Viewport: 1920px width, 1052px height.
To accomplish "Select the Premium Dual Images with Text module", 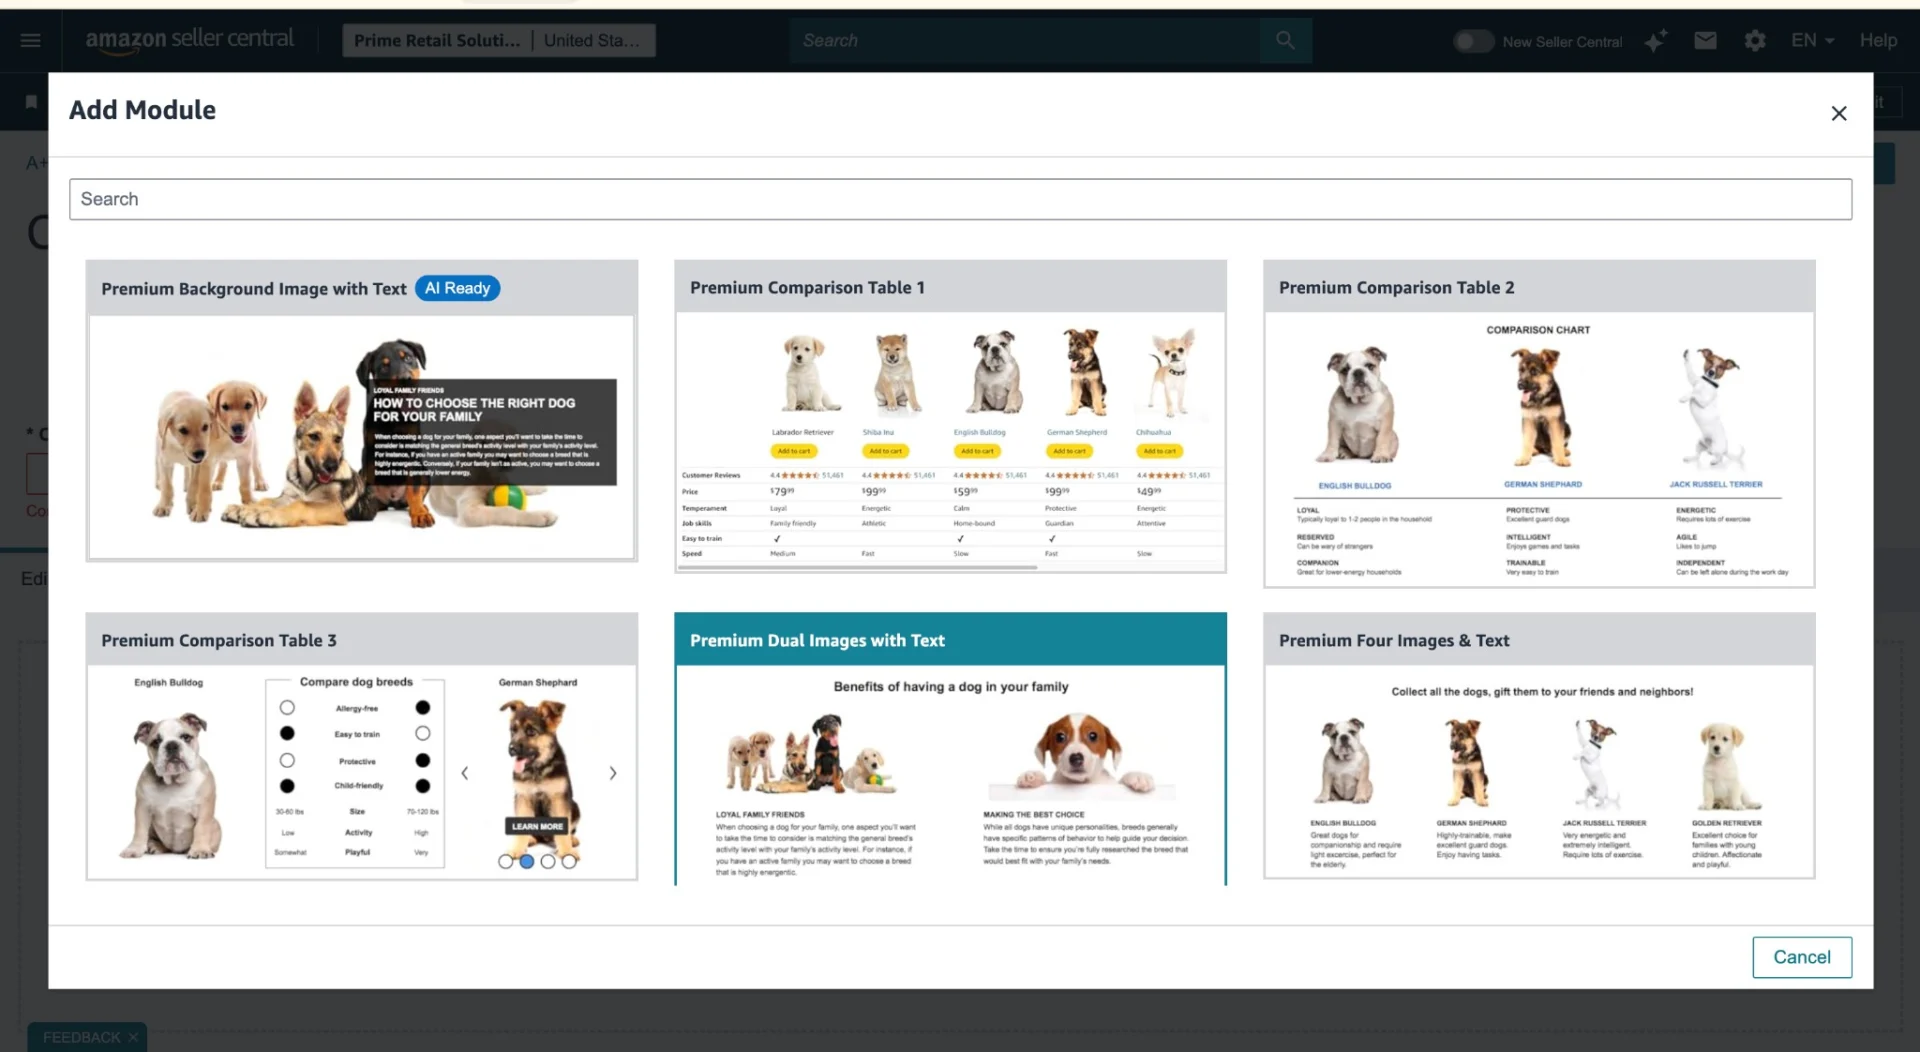I will (950, 748).
